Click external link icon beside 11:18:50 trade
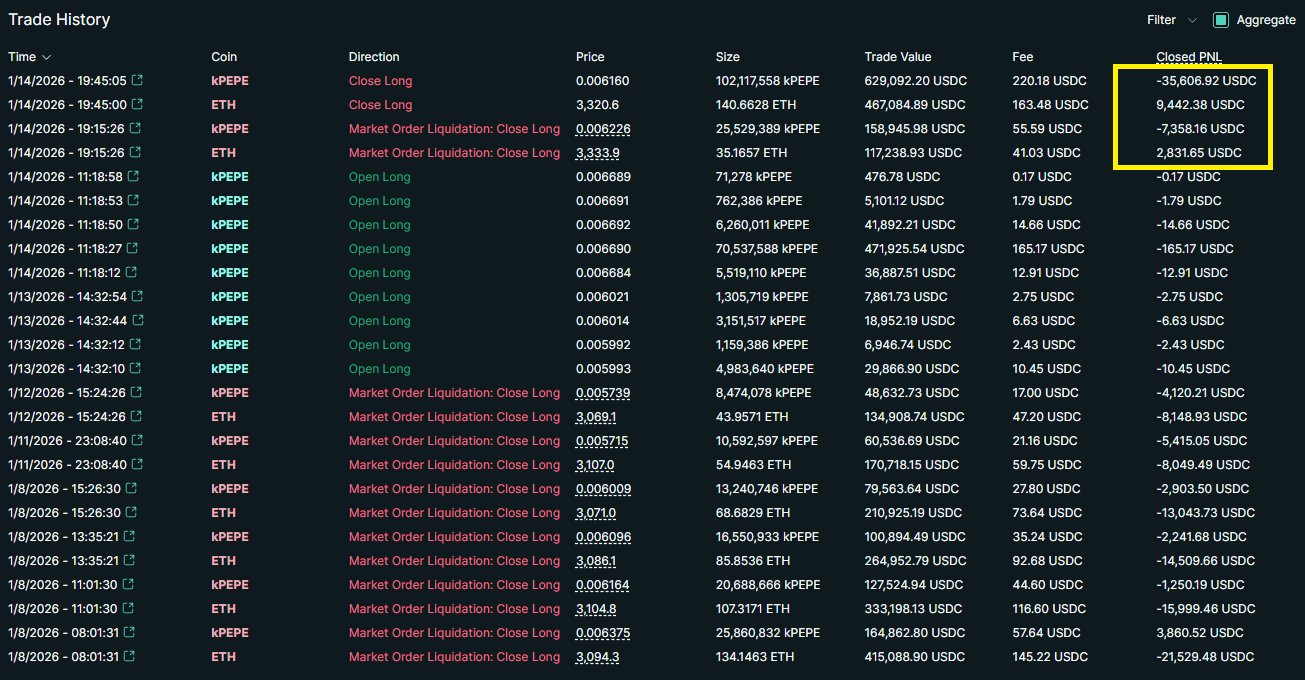Viewport: 1305px width, 680px height. tap(137, 225)
